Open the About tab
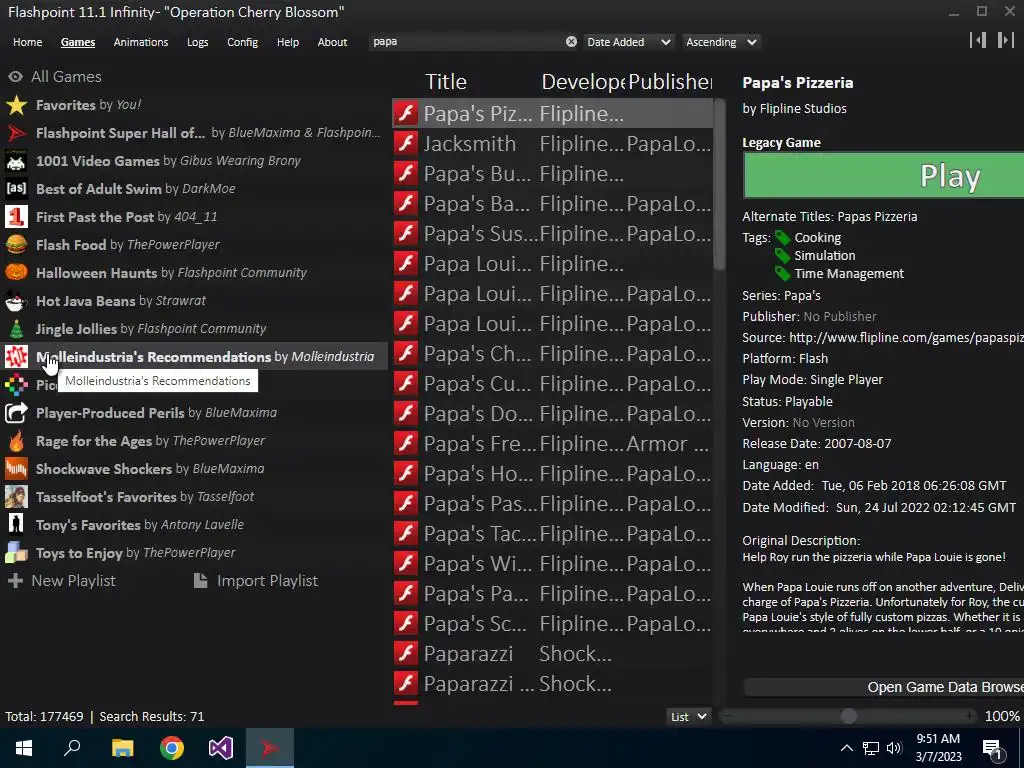Image resolution: width=1024 pixels, height=768 pixels. click(x=332, y=42)
